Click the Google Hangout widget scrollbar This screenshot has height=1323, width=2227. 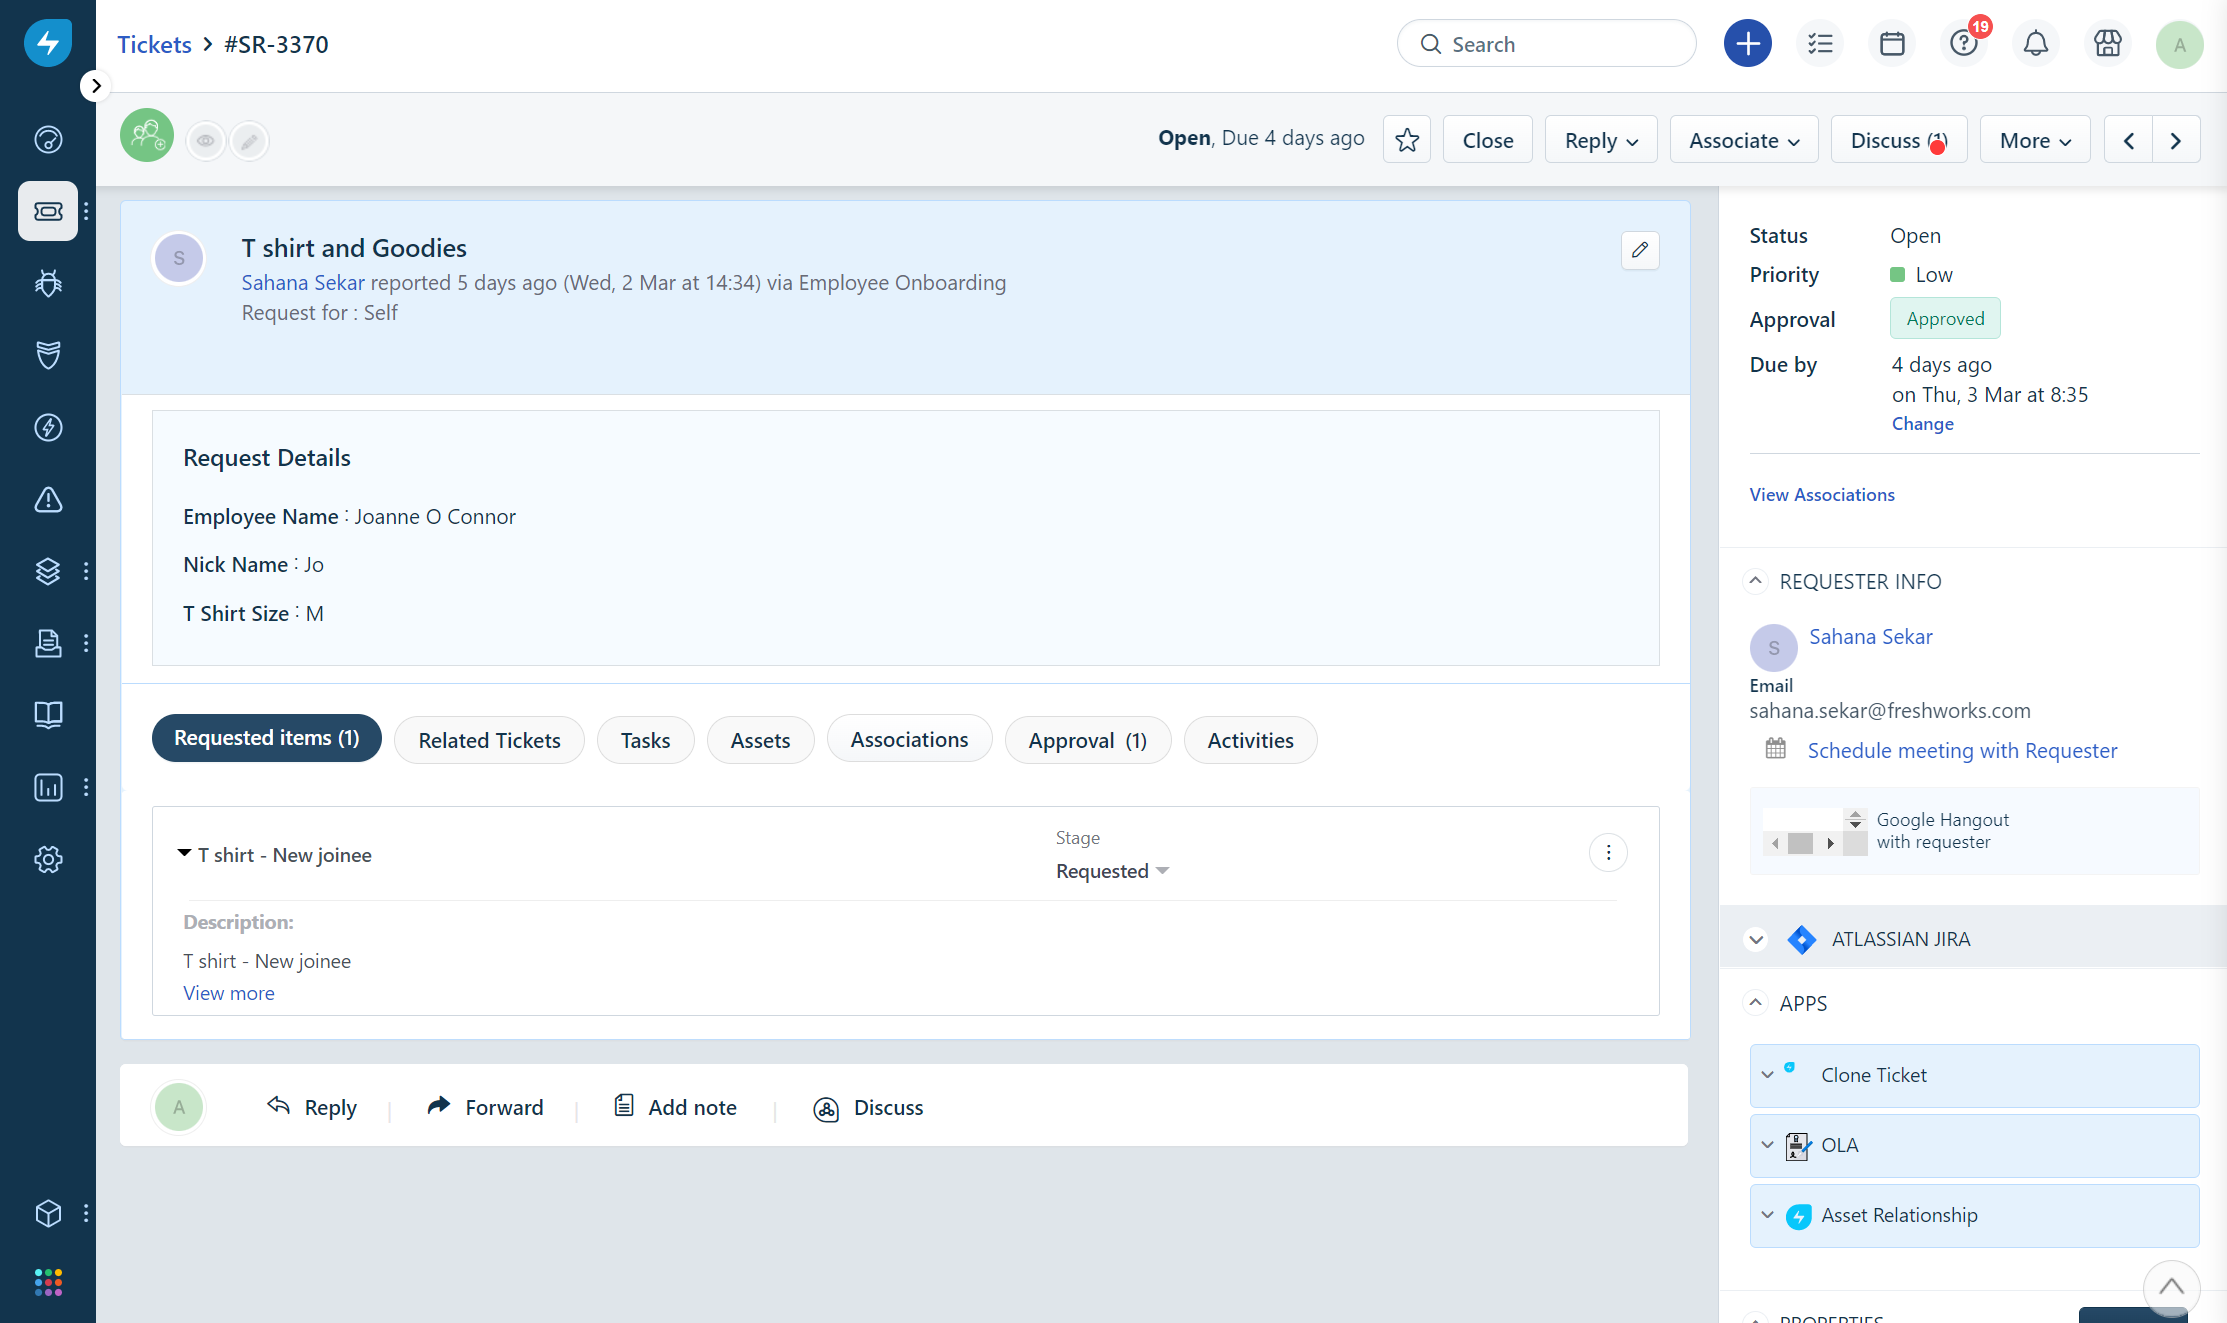(x=1802, y=843)
